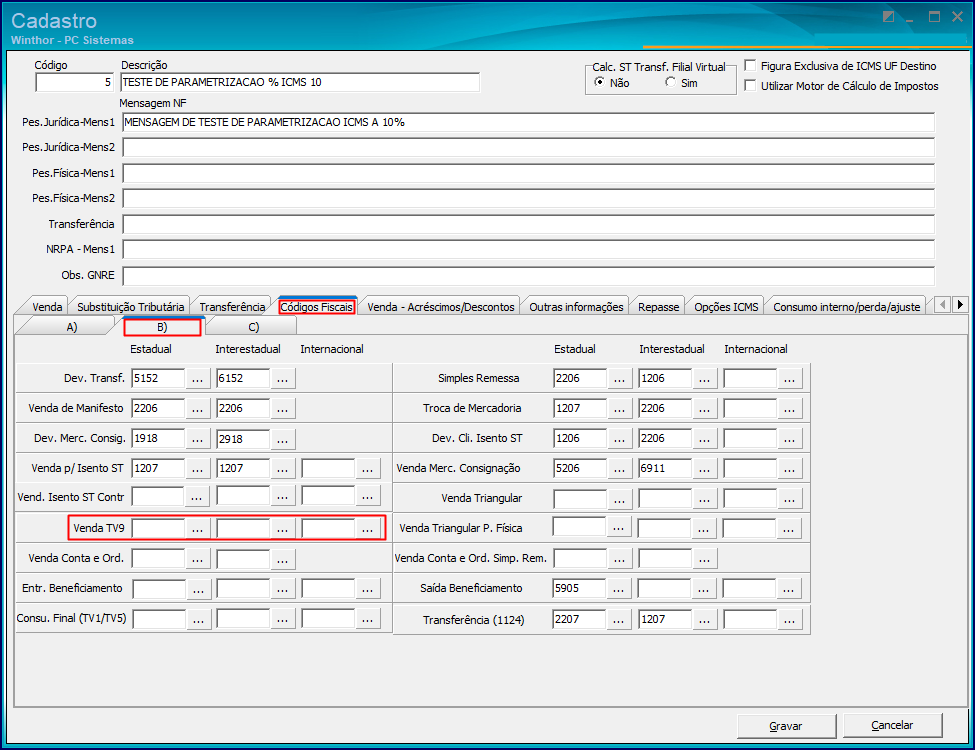The height and width of the screenshot is (750, 975).
Task: Open lookup for Transferência (1124) Interestadual
Action: [x=705, y=619]
